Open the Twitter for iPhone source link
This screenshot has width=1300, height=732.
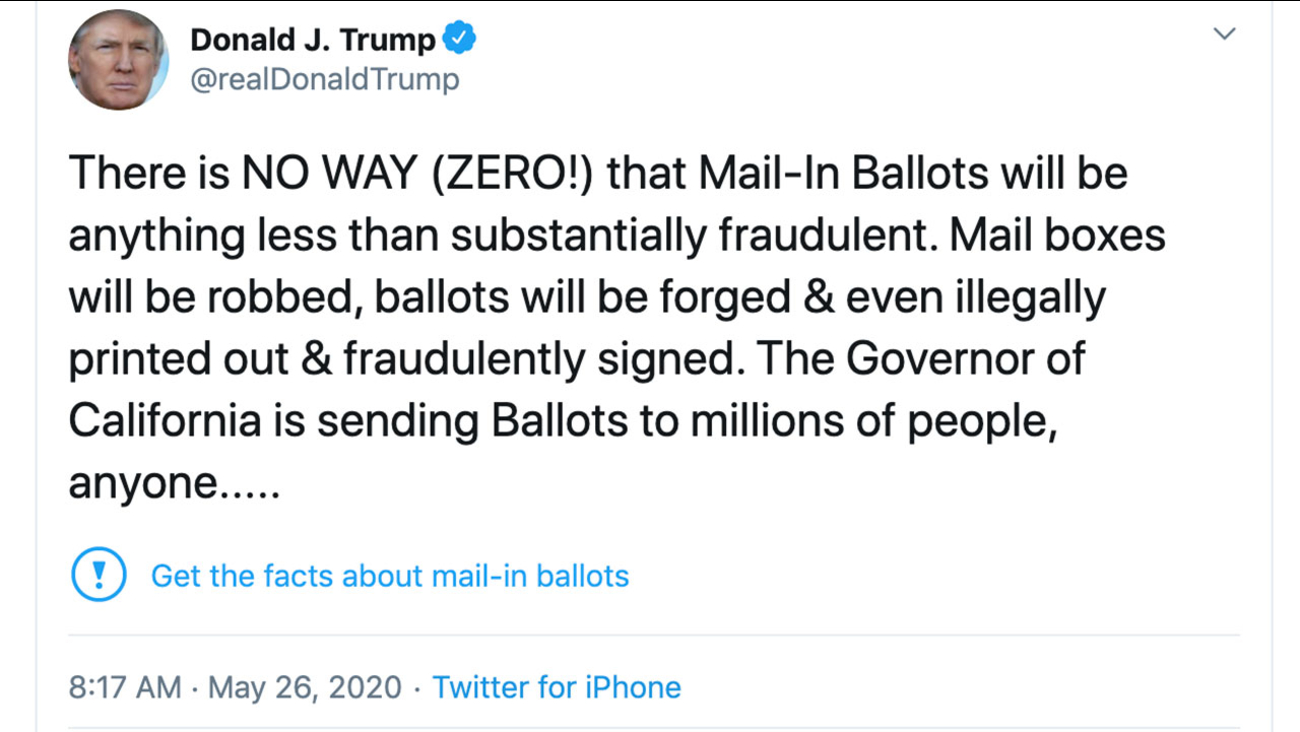[x=556, y=688]
